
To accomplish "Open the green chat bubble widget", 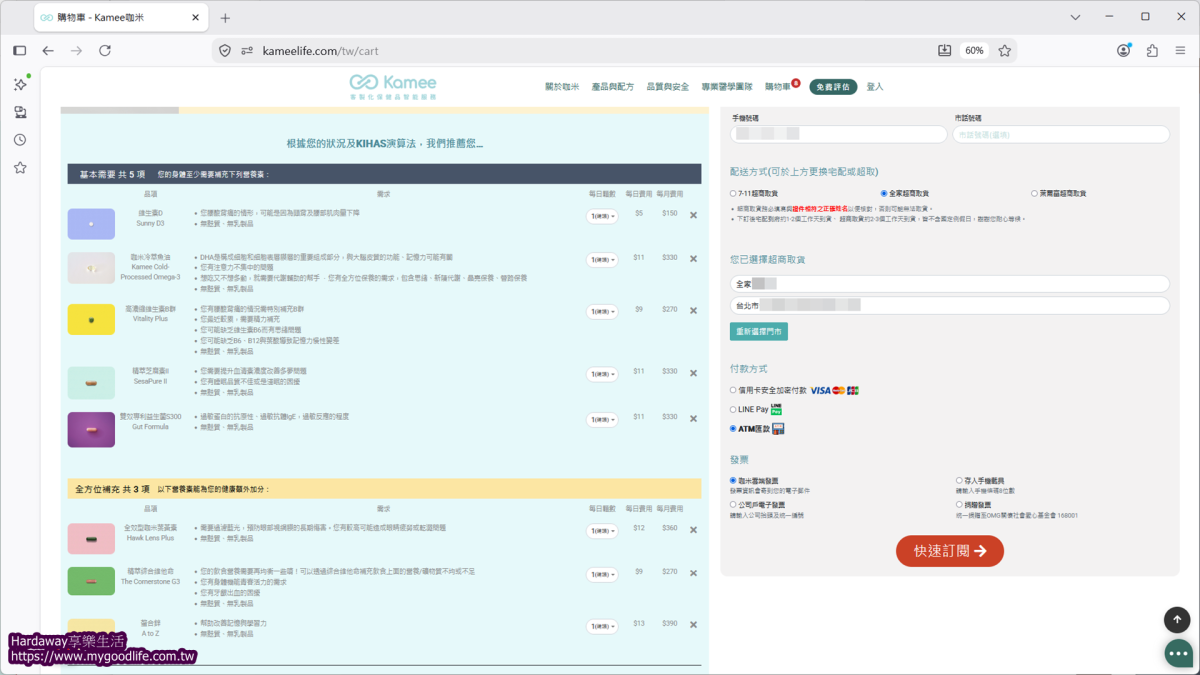I will (x=1177, y=652).
